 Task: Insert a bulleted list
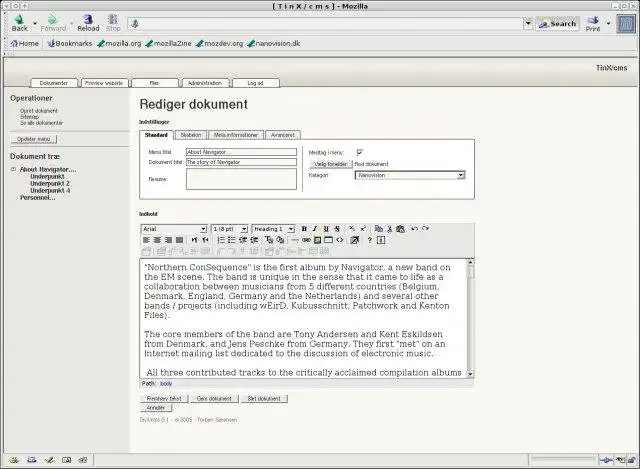pos(231,240)
